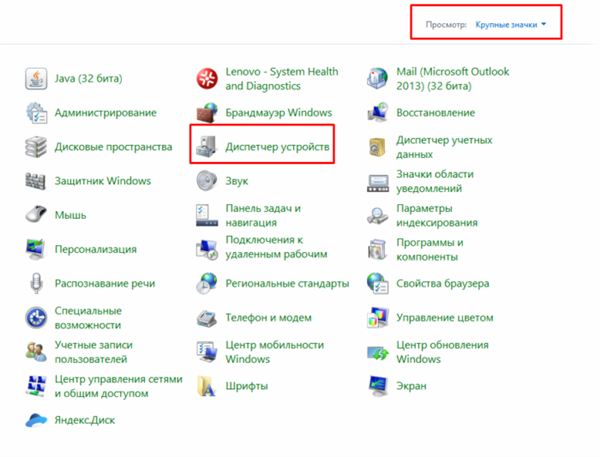Open the Телефон и модем link text

269,318
